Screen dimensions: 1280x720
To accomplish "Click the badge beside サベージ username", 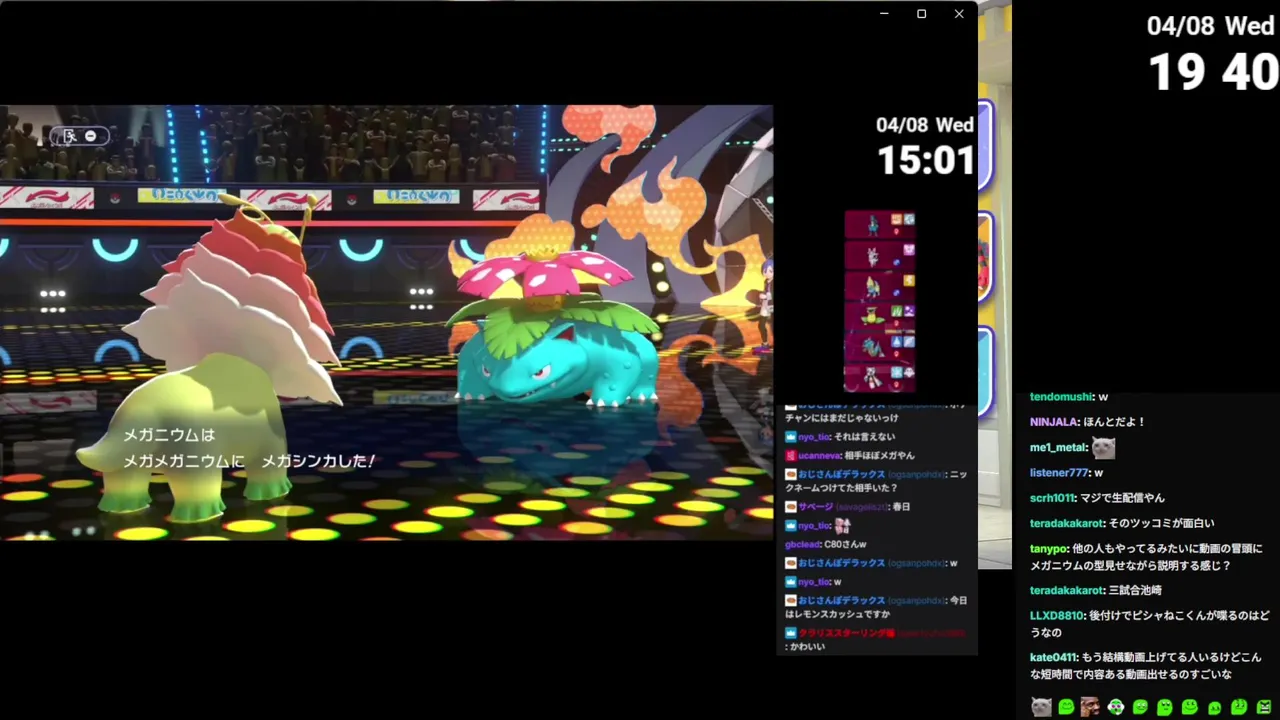I will tap(790, 507).
